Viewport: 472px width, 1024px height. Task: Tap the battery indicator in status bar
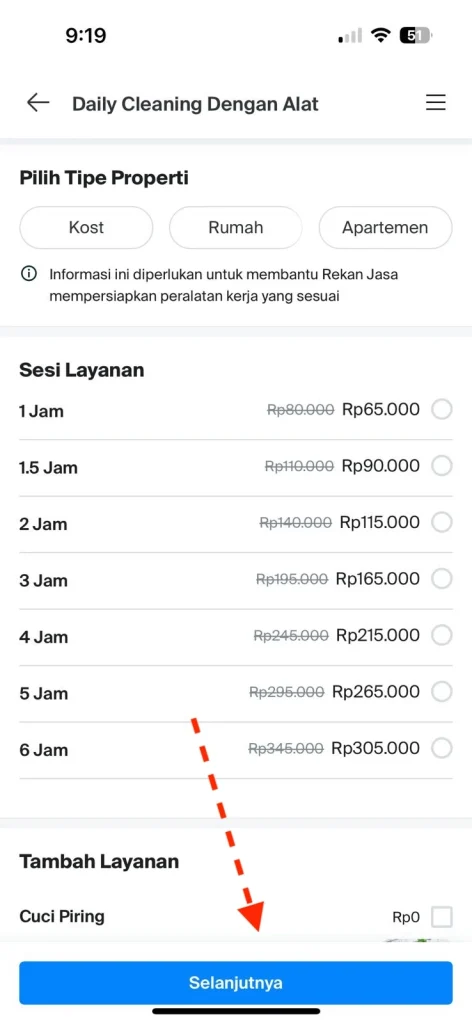tap(415, 35)
